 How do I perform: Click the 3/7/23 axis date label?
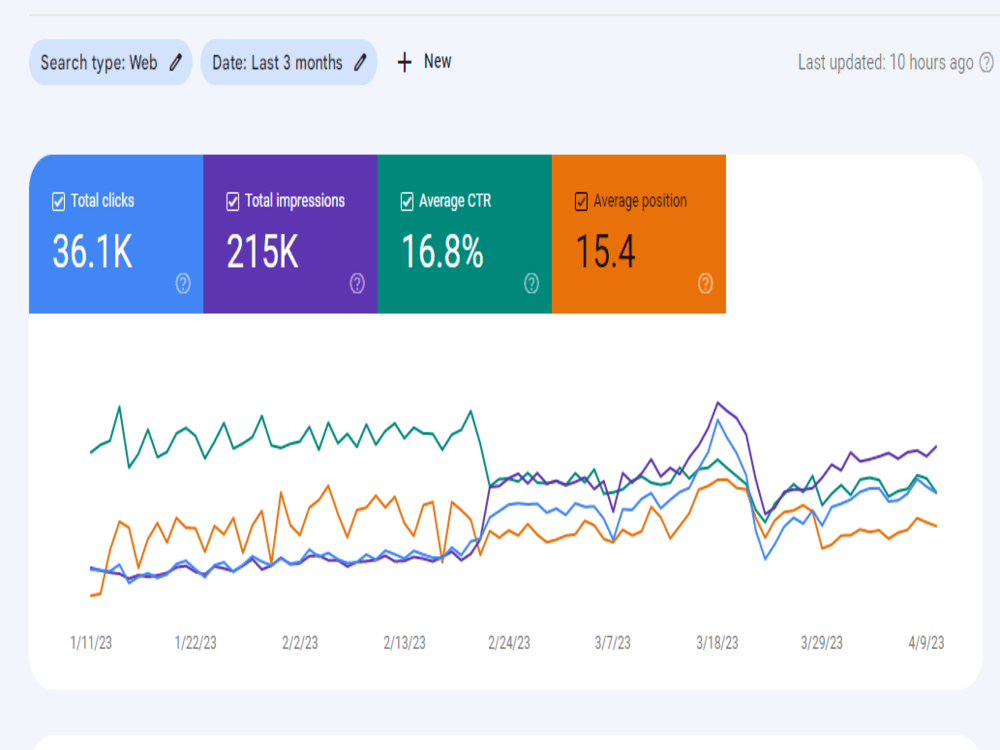pos(613,643)
